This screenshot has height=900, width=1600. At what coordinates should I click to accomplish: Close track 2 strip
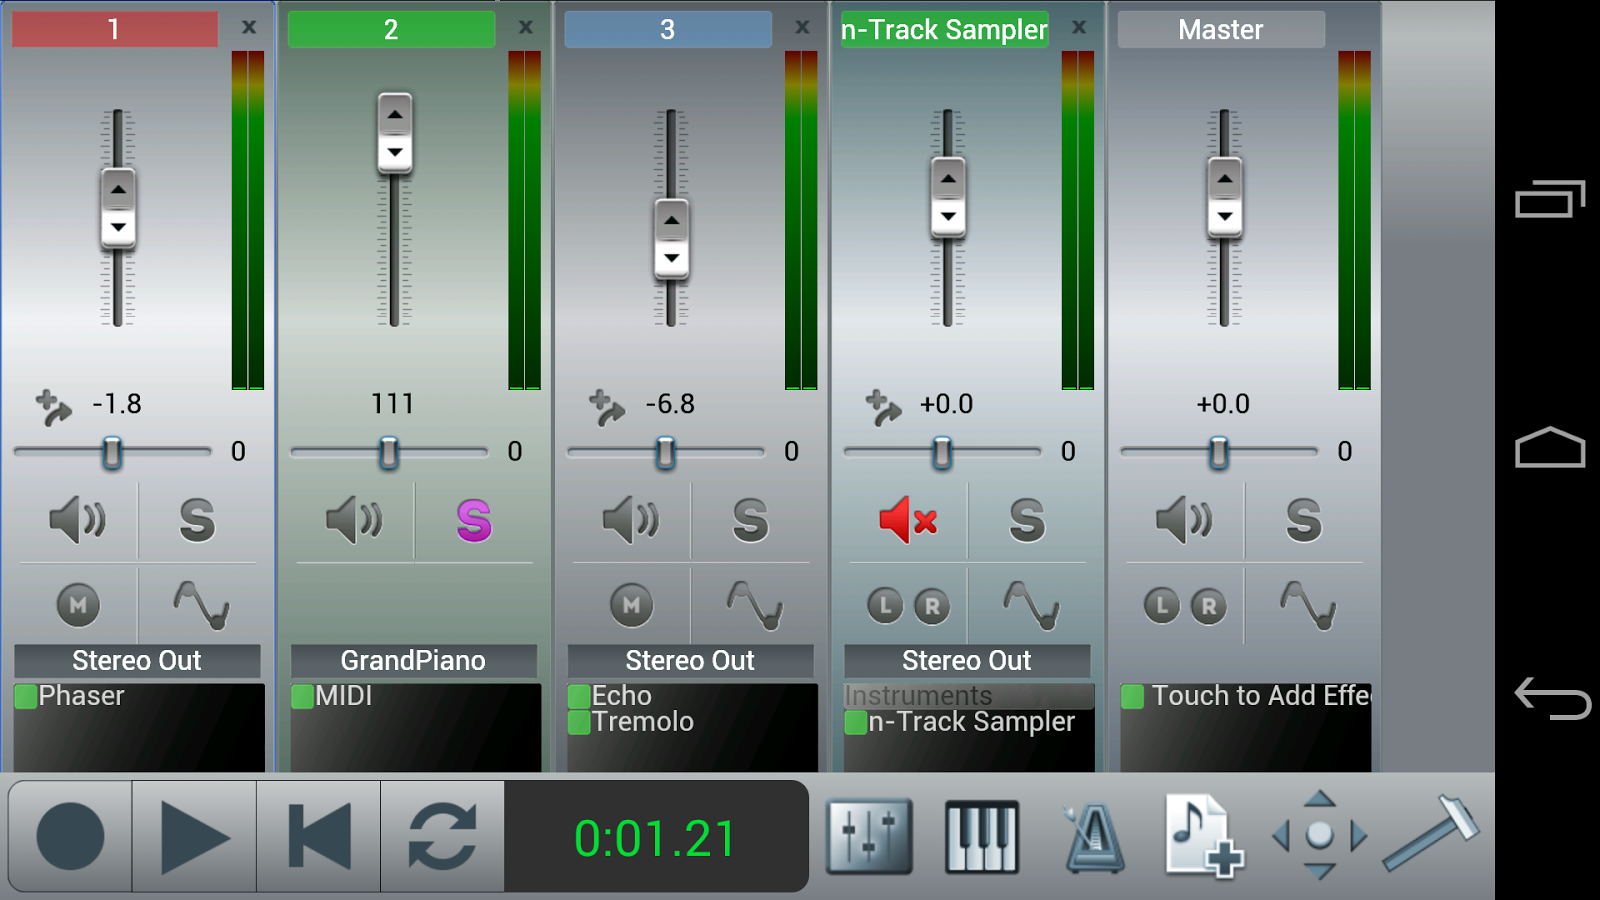click(526, 28)
